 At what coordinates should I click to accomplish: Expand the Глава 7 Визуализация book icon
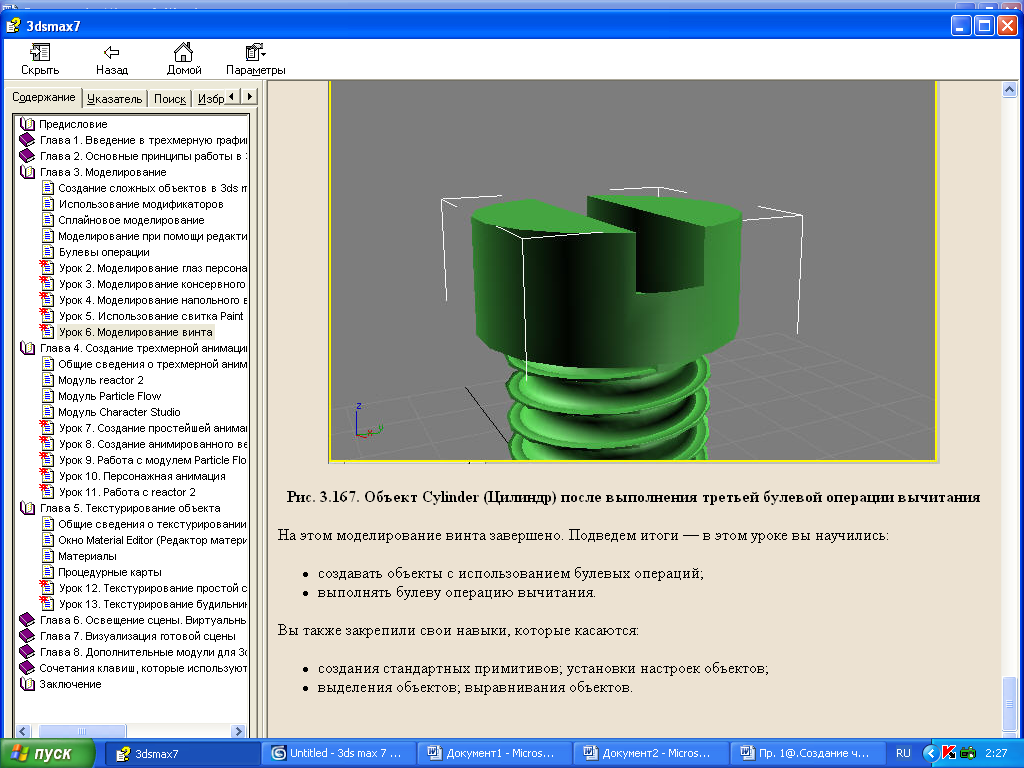tap(27, 635)
